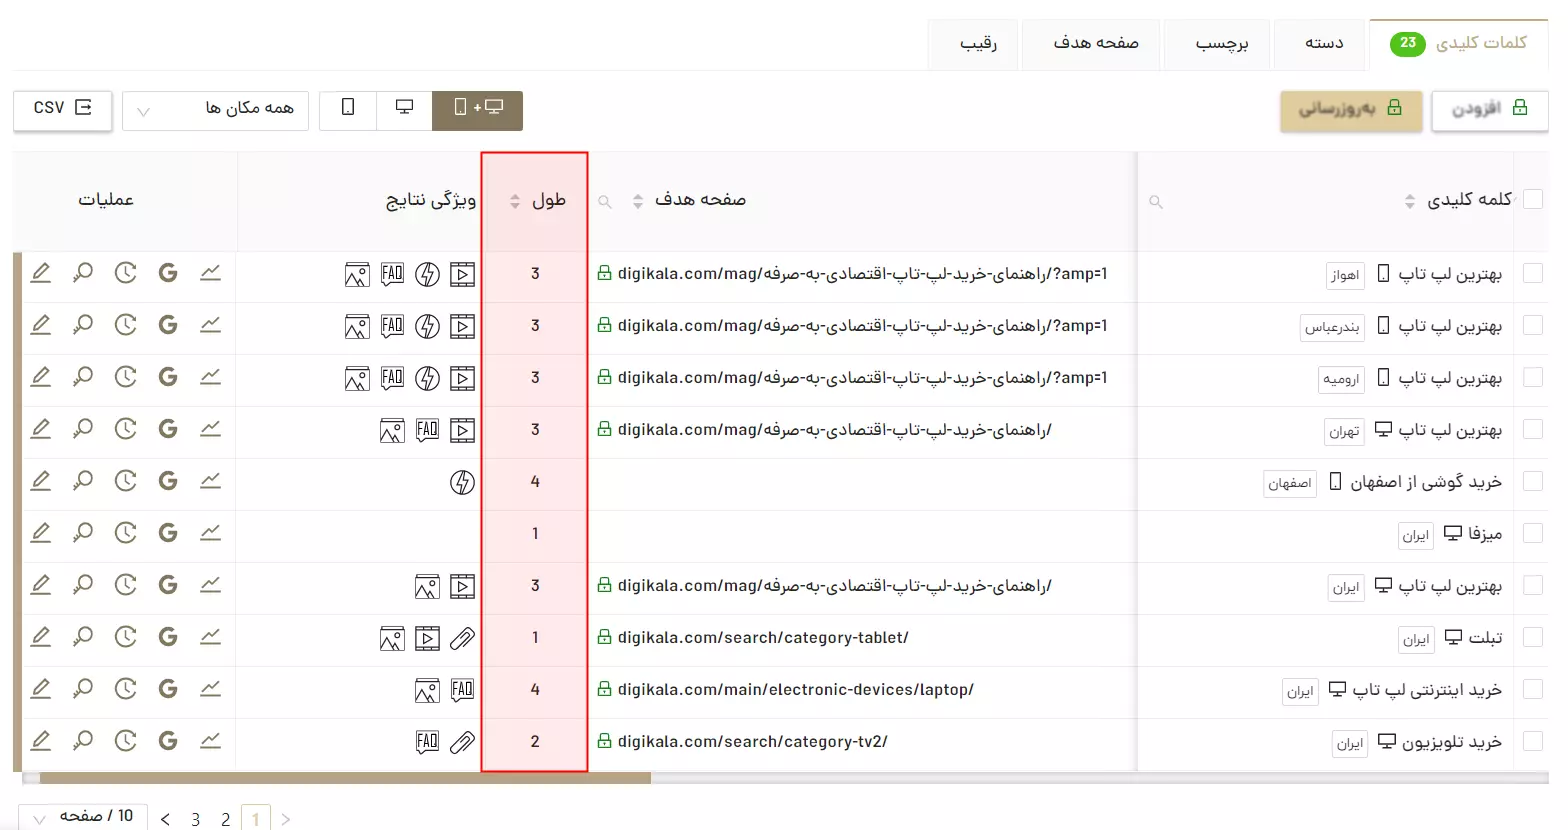Switch to کلمات کلیدی tab

[x=1459, y=44]
